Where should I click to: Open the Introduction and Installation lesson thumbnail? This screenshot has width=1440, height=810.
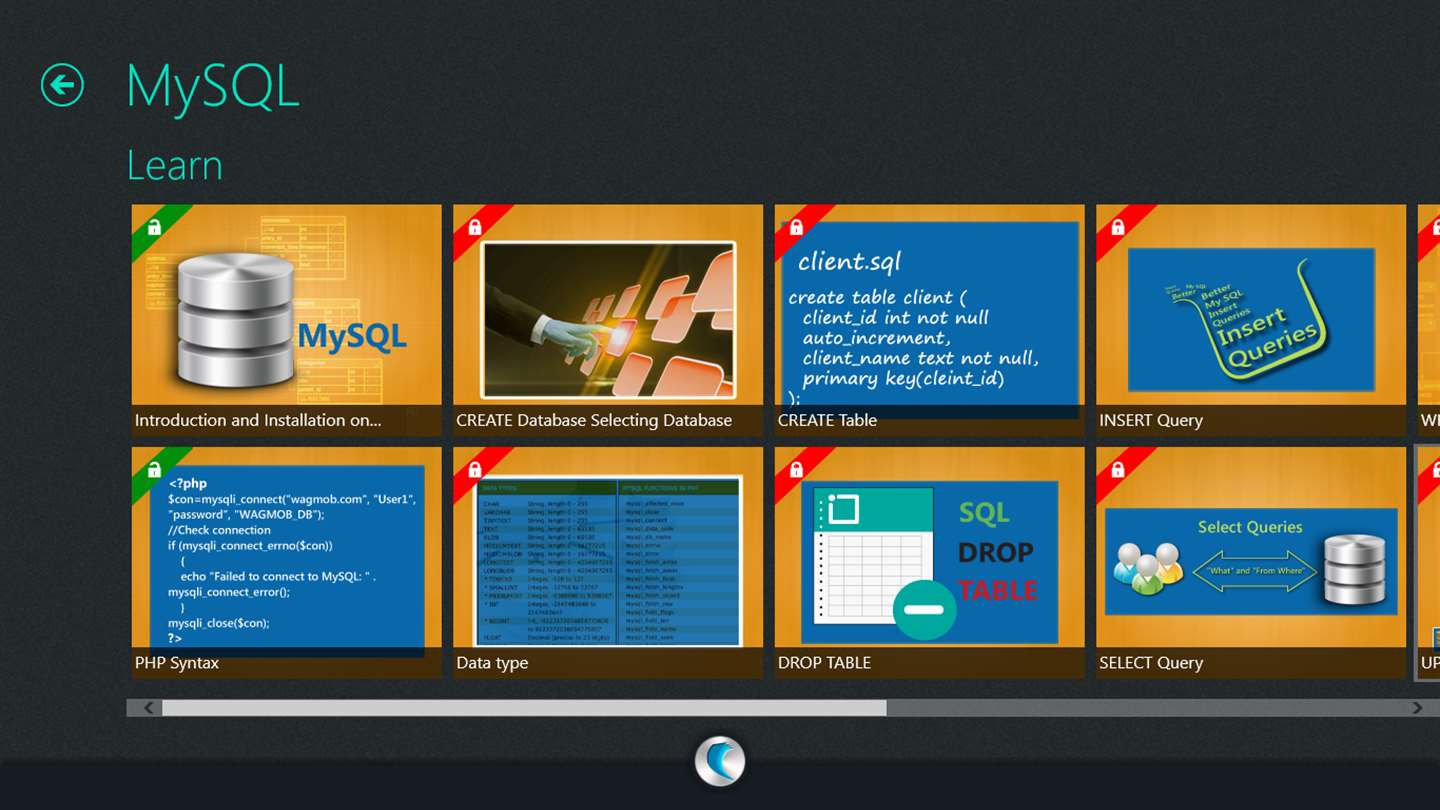point(287,320)
